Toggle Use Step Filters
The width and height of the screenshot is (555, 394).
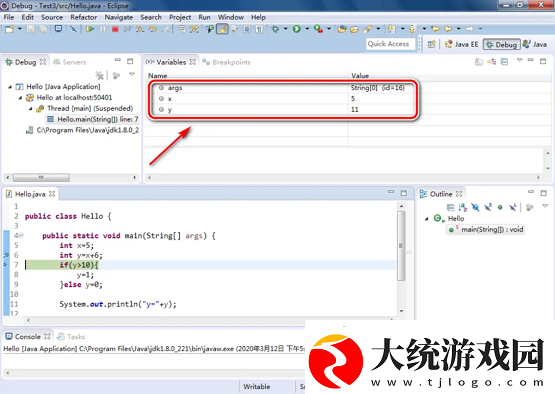pyautogui.click(x=194, y=29)
